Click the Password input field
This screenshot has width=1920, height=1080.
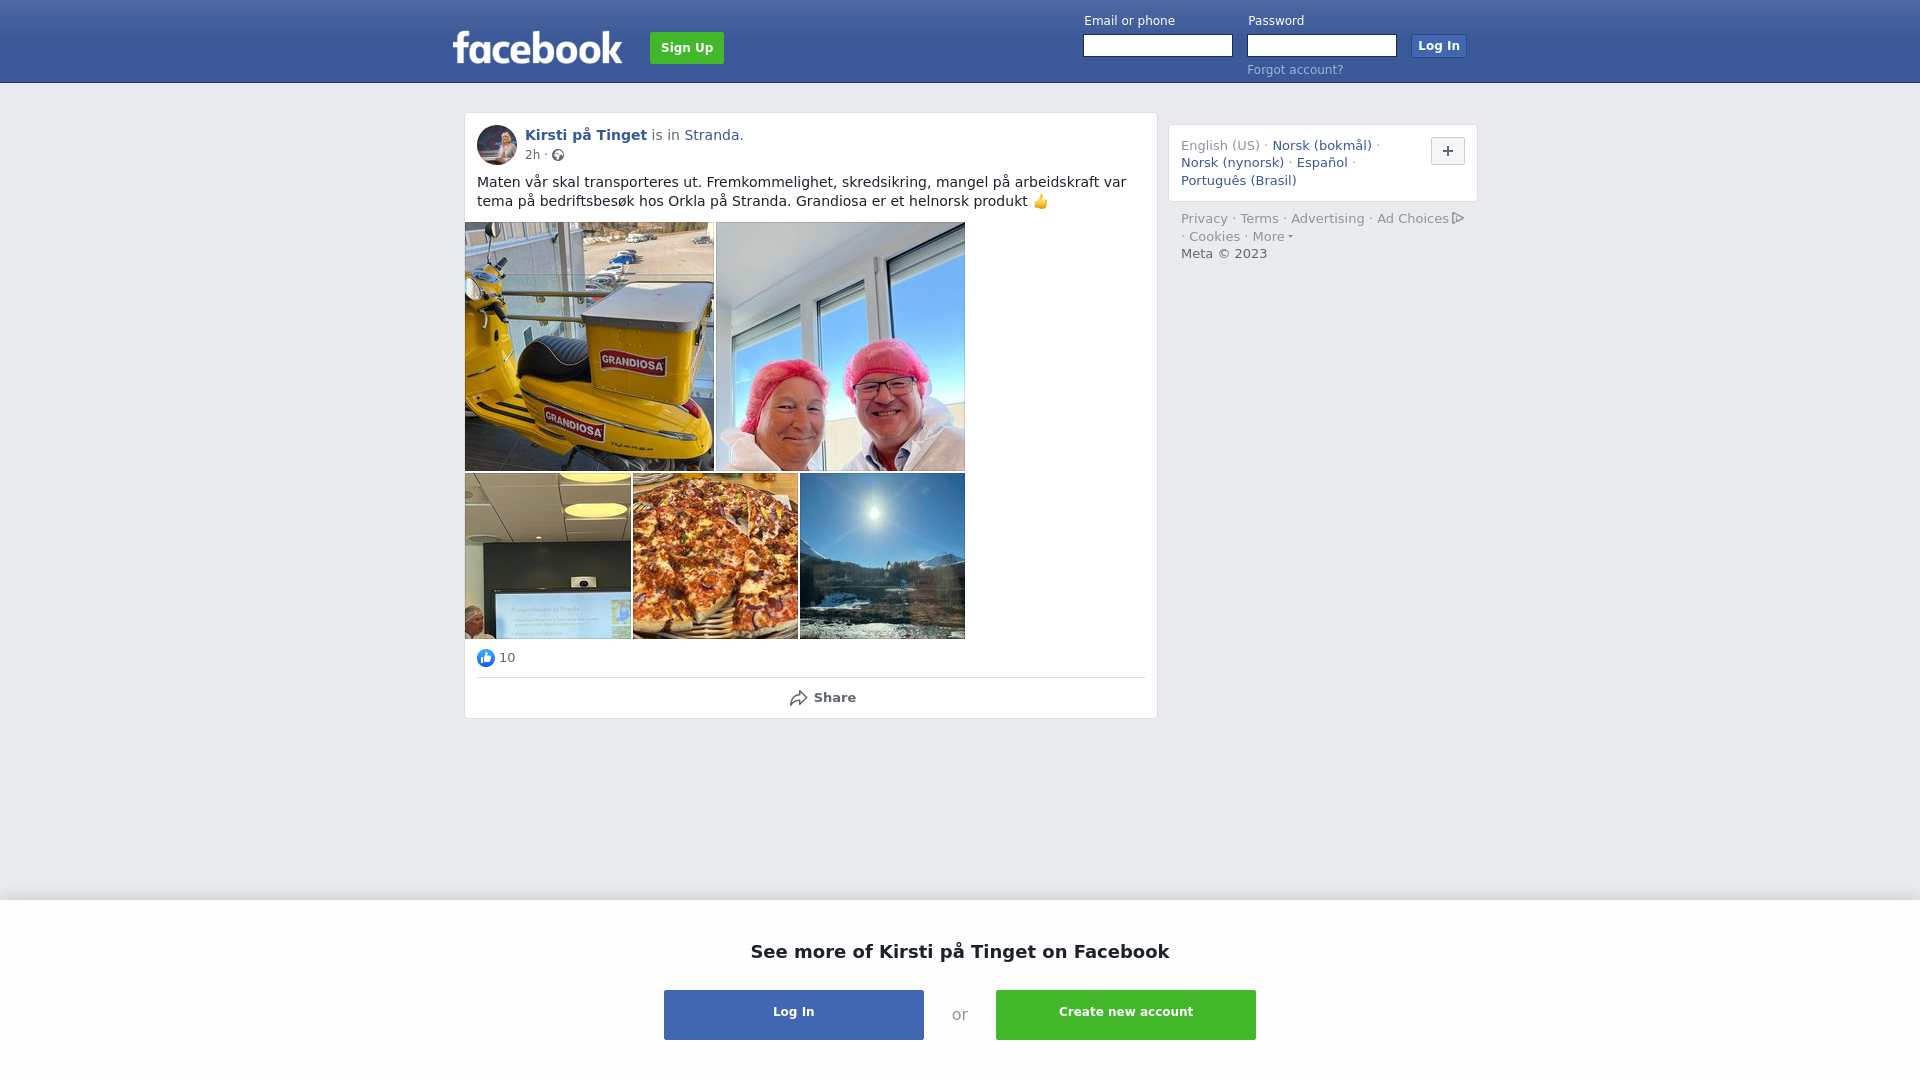point(1322,46)
